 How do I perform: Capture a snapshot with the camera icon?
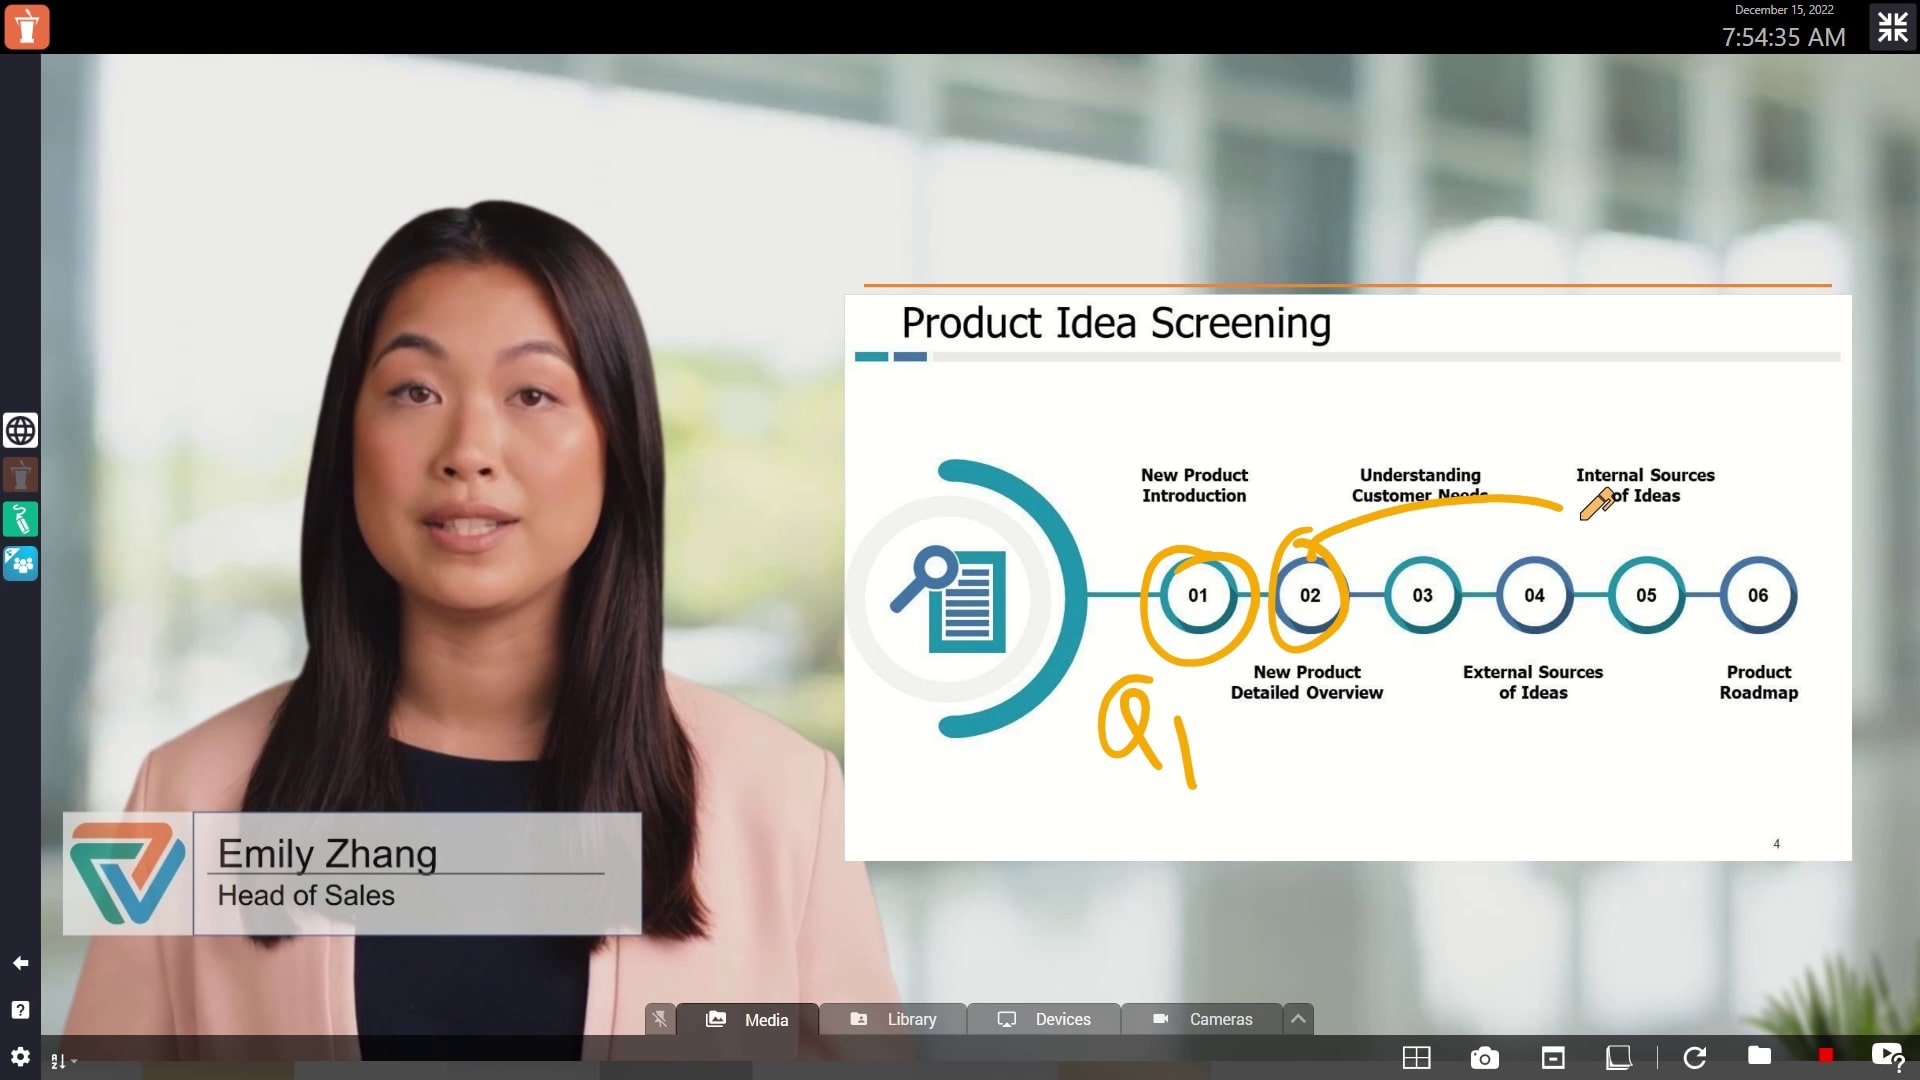click(1484, 1057)
